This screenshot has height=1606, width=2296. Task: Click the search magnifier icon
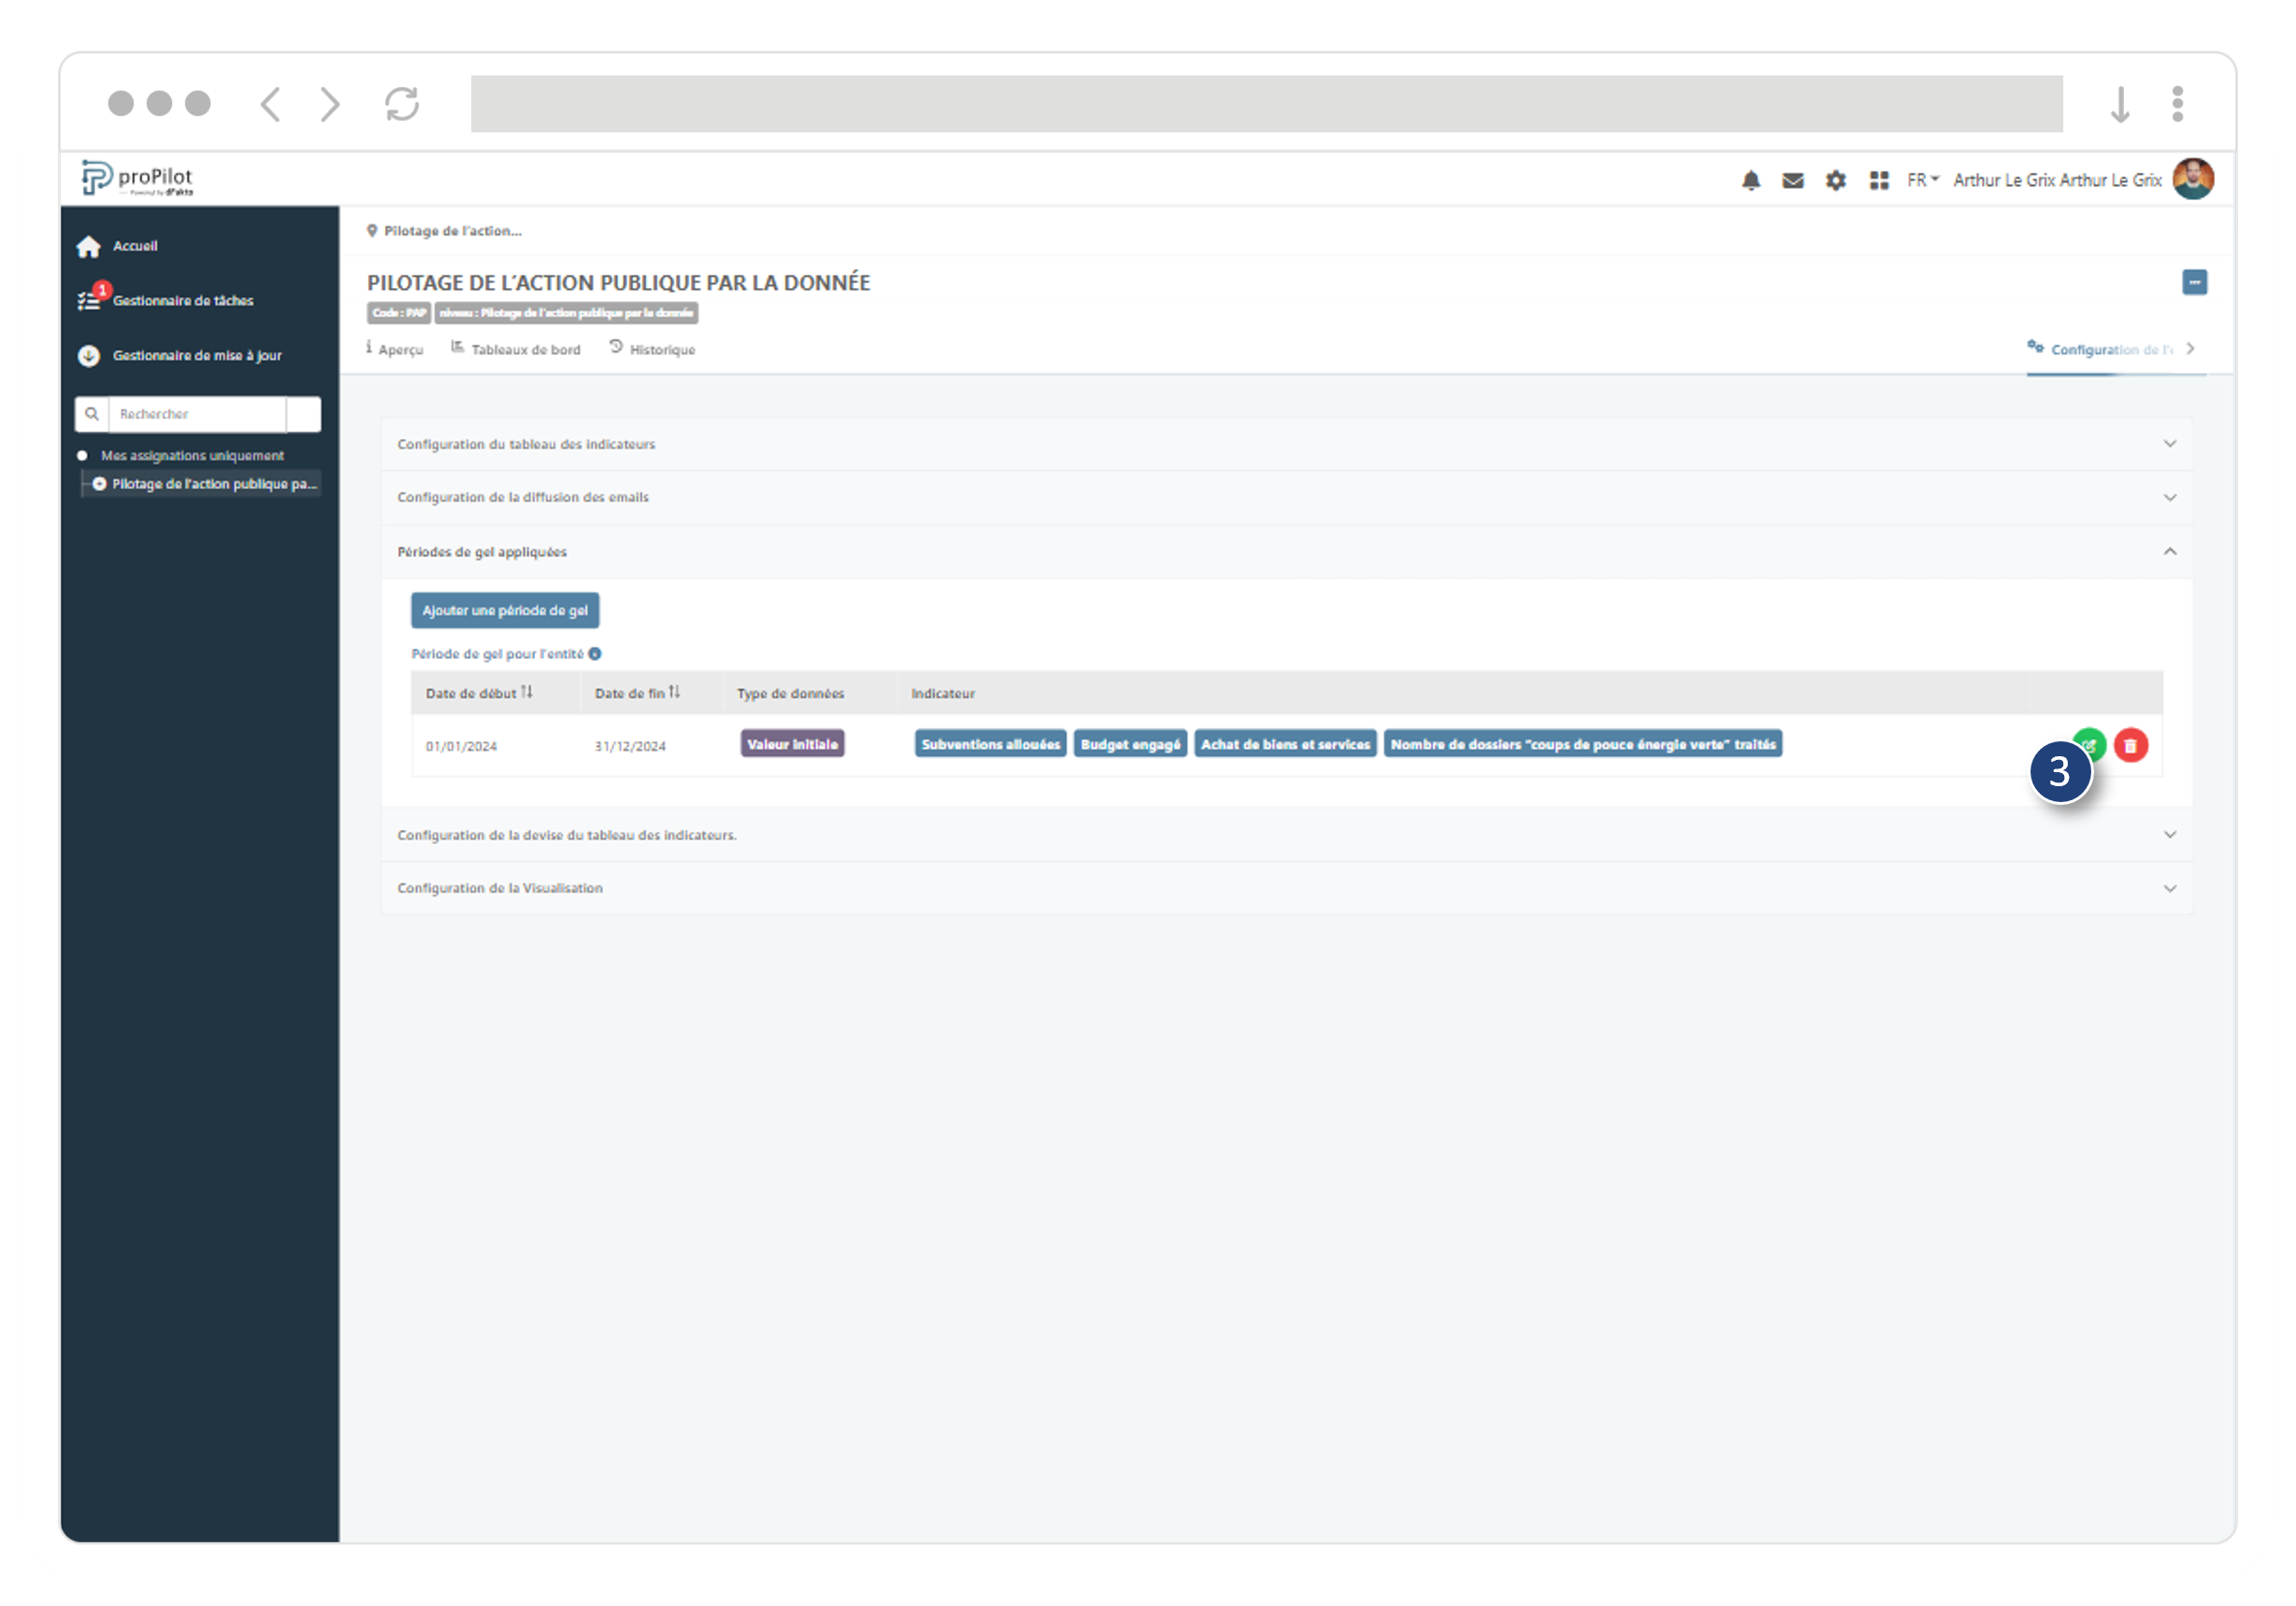point(92,414)
